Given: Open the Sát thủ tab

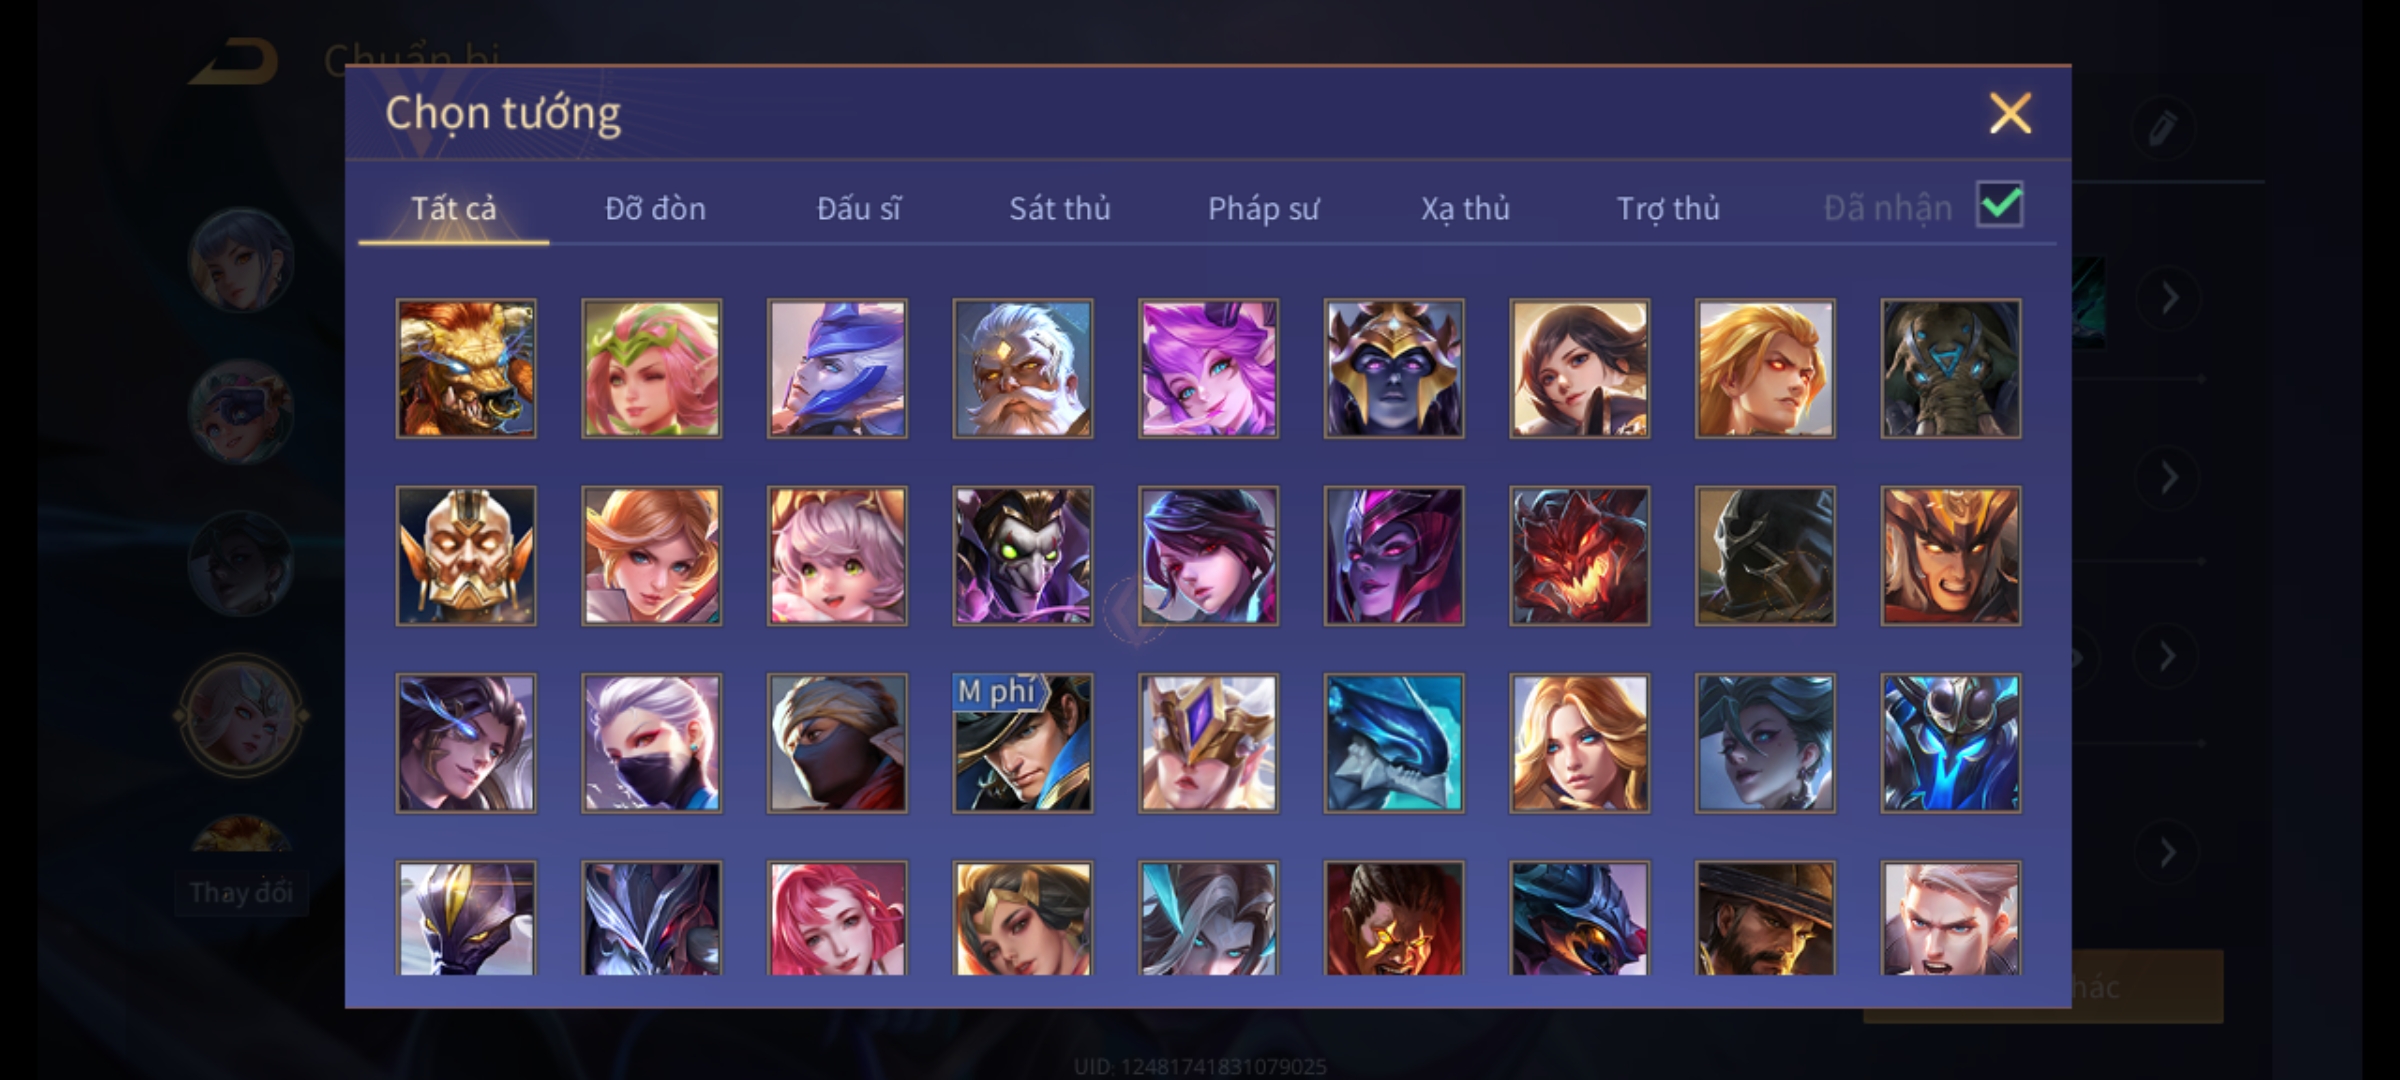Looking at the screenshot, I should (1060, 208).
